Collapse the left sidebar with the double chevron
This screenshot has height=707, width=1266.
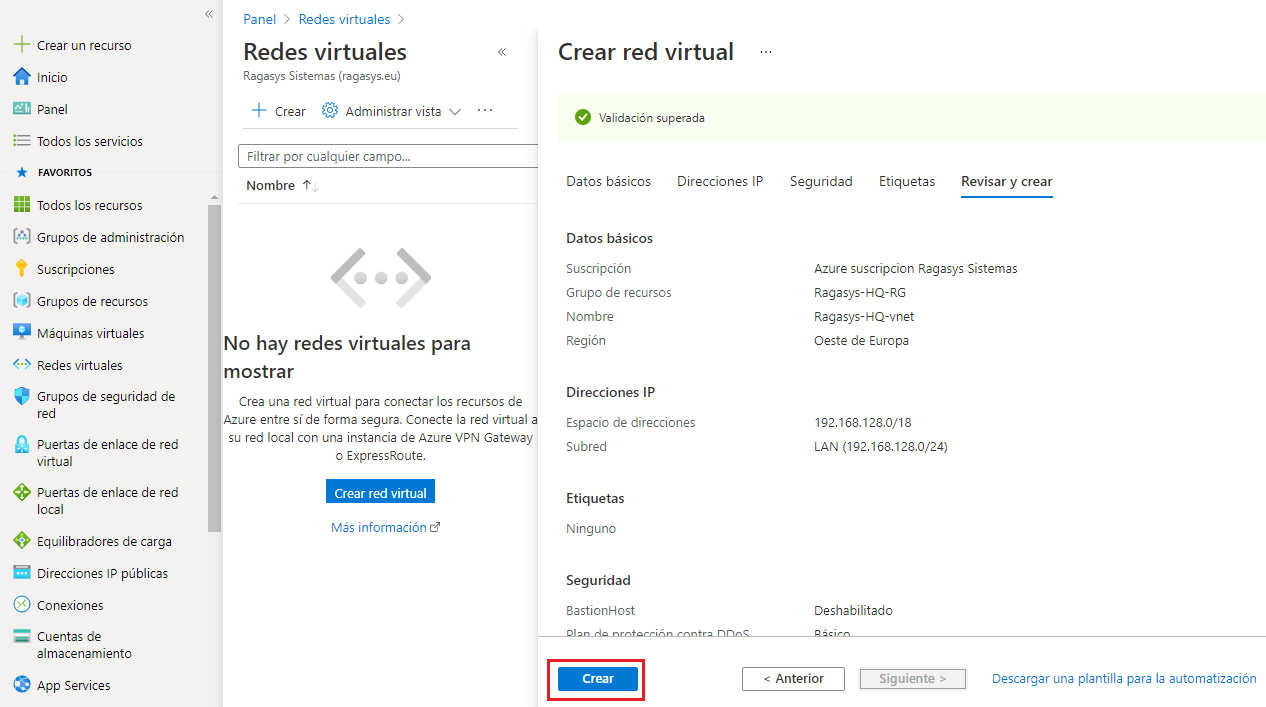coord(209,14)
